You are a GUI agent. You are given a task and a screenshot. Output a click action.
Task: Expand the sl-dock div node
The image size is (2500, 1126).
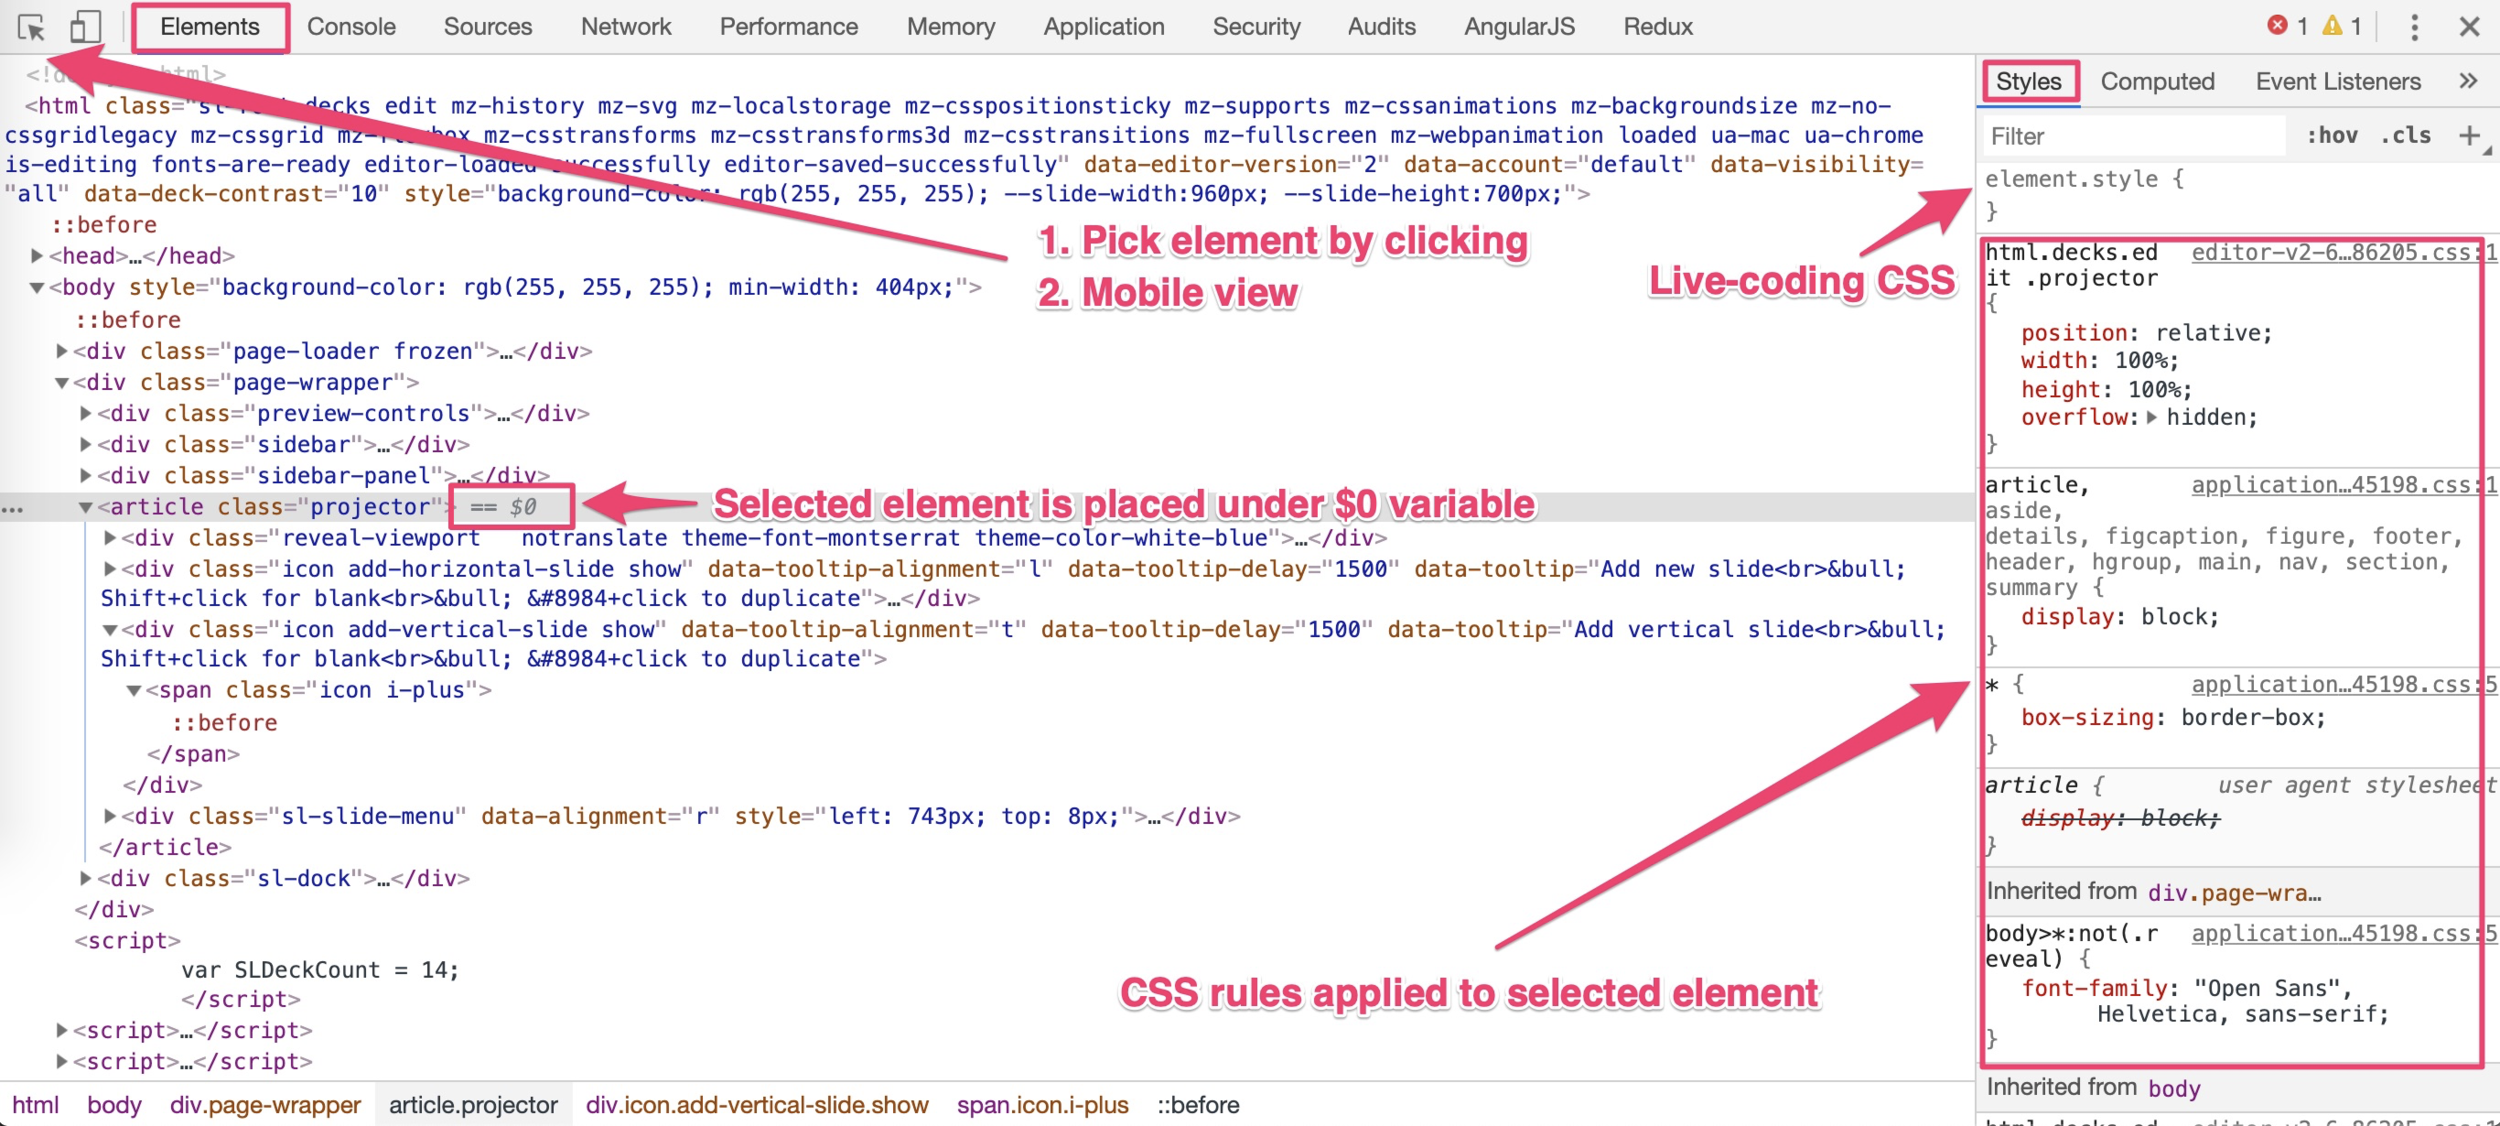(86, 879)
